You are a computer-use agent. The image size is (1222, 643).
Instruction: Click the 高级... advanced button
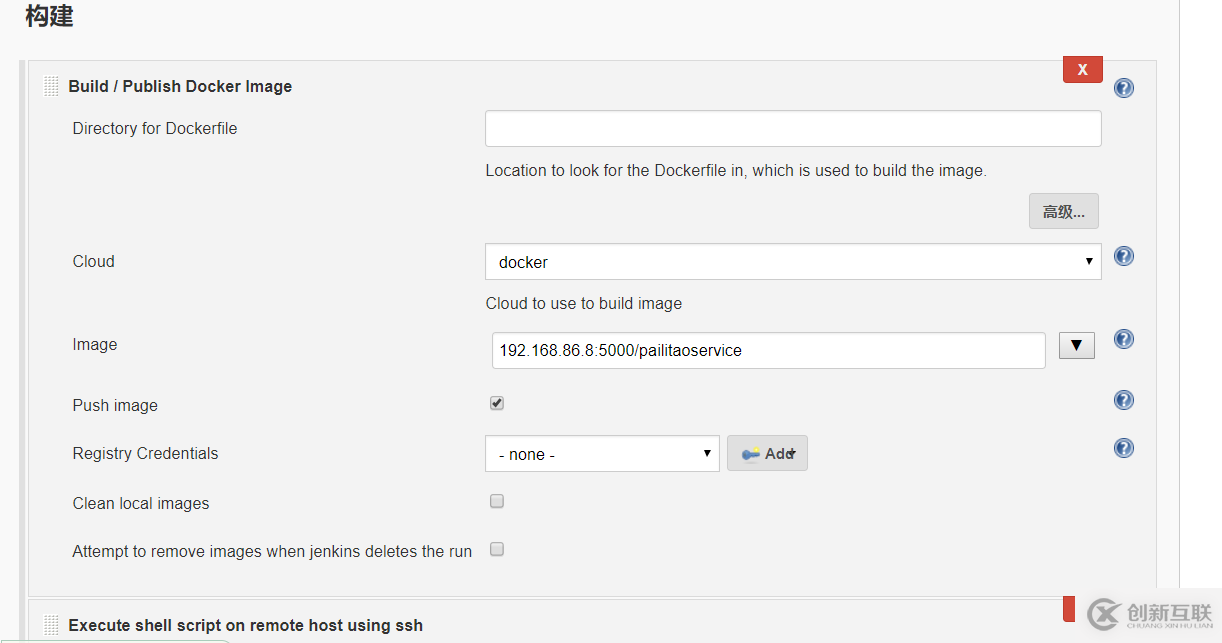coord(1063,212)
